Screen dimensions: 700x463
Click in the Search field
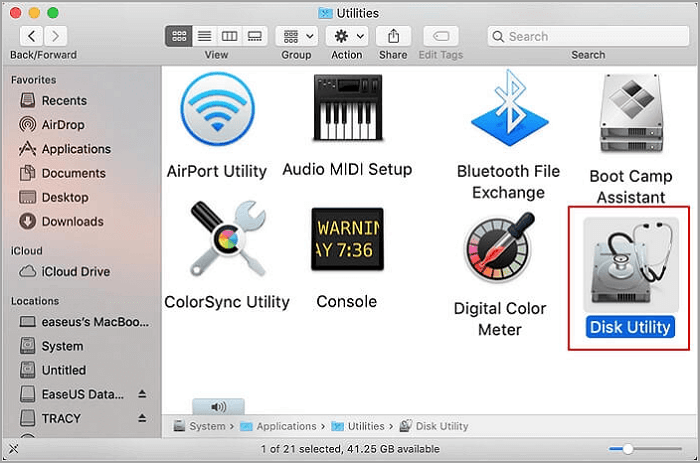590,36
